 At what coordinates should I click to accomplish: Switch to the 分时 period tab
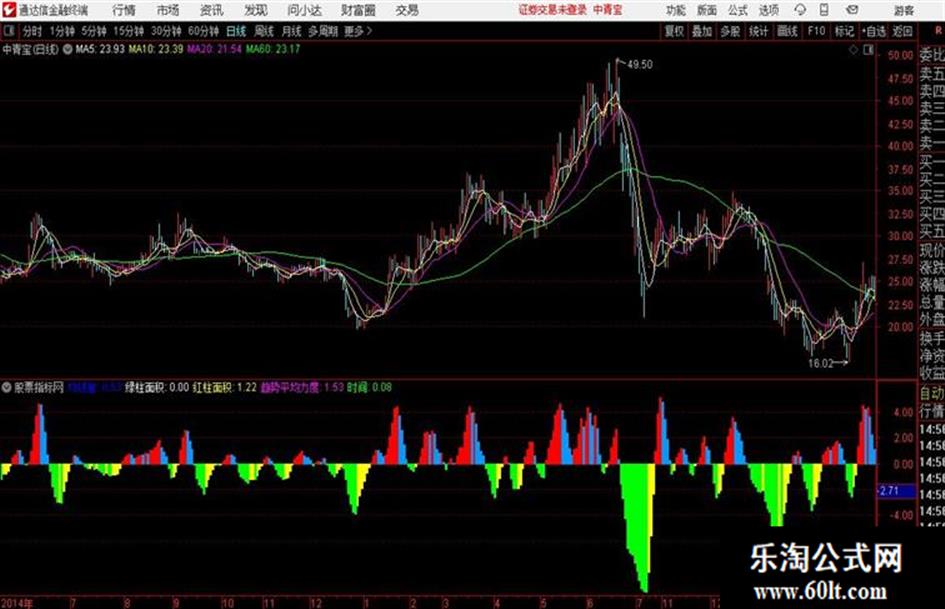(x=33, y=31)
